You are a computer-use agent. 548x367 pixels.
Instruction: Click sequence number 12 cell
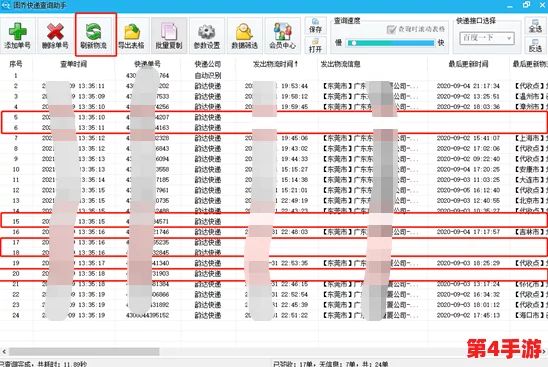(16, 190)
